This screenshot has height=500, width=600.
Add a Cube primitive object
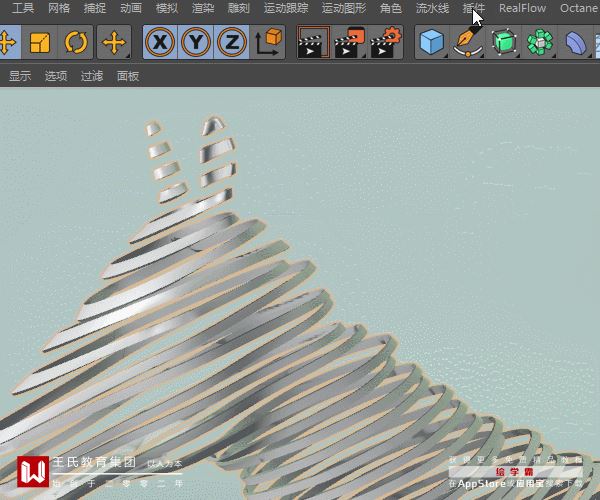(x=432, y=42)
